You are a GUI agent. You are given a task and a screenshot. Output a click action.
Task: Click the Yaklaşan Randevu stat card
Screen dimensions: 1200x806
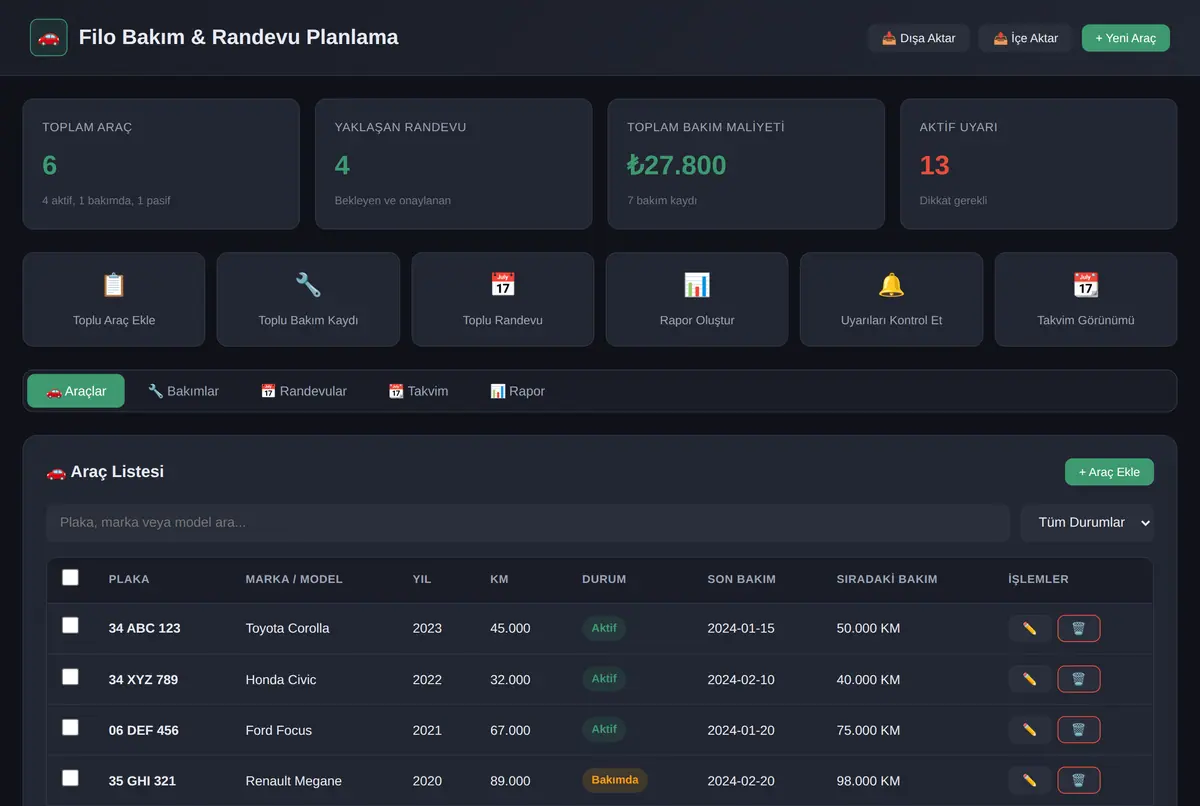(x=454, y=164)
